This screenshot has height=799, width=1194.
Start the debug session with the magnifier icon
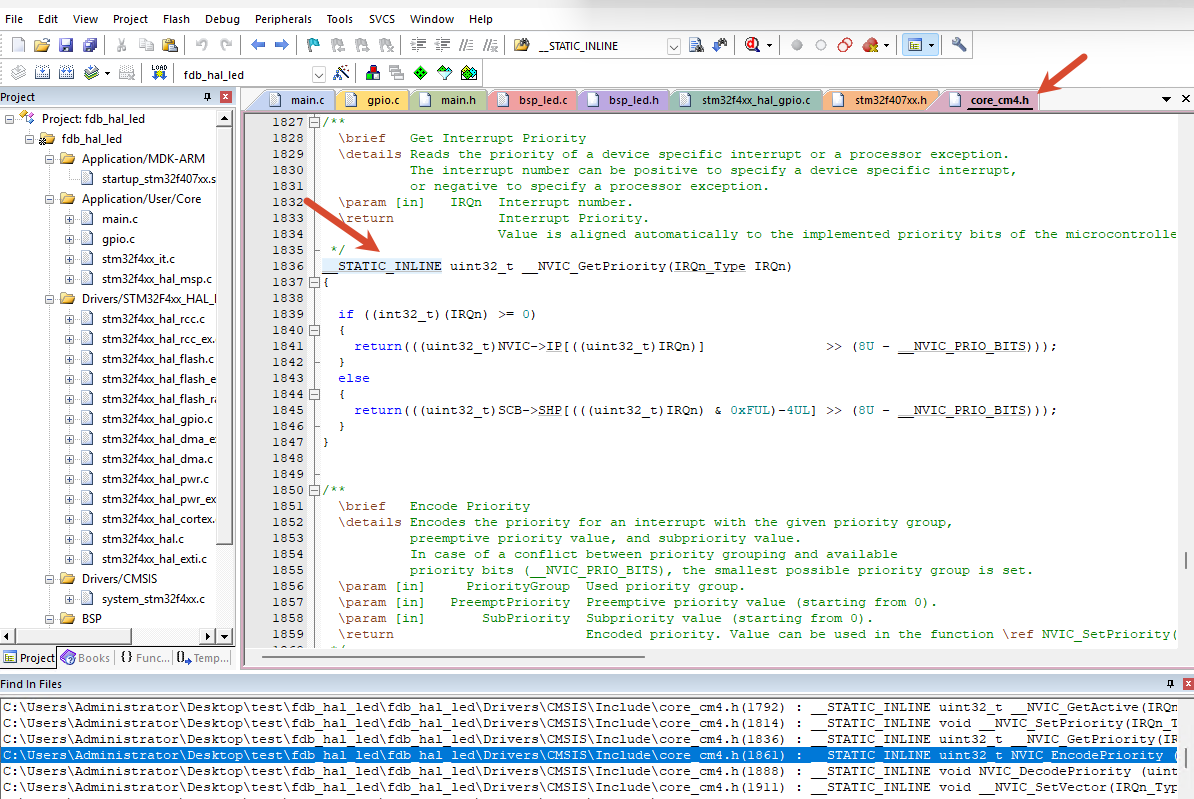pos(752,46)
